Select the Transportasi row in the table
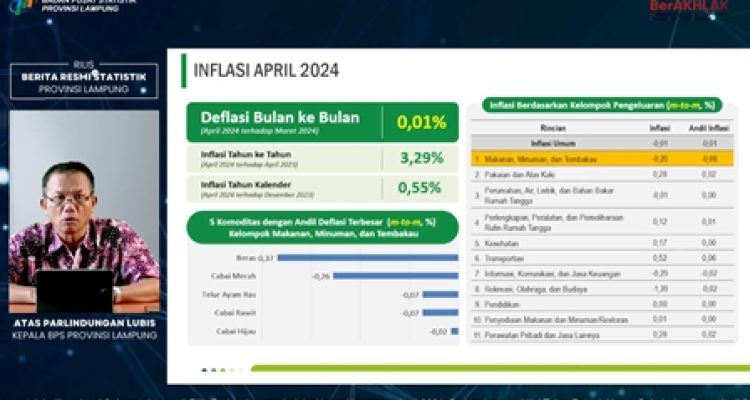This screenshot has width=750, height=400. 602,257
